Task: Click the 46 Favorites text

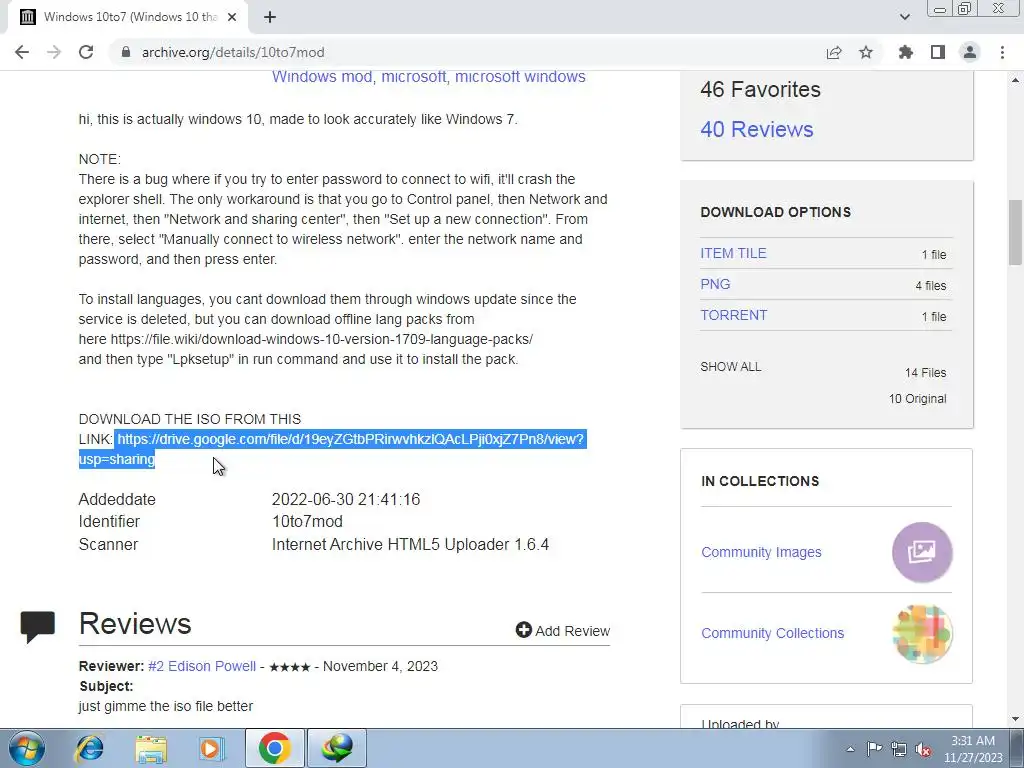Action: tap(760, 89)
